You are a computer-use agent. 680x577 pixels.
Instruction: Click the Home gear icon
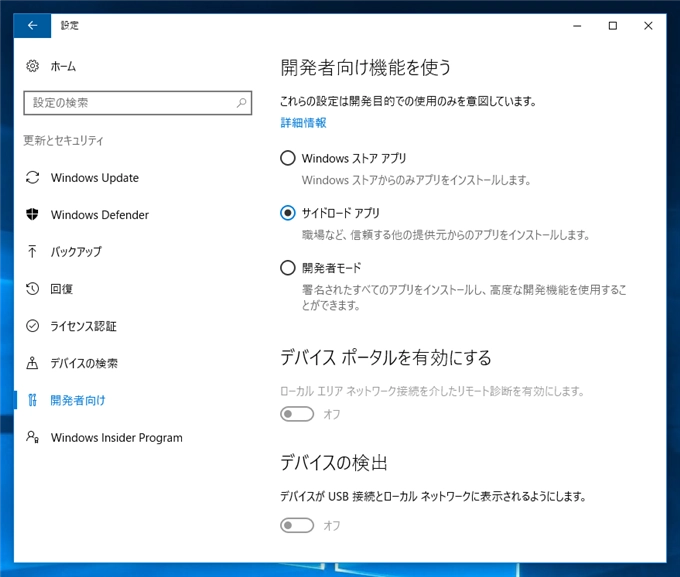(33, 66)
